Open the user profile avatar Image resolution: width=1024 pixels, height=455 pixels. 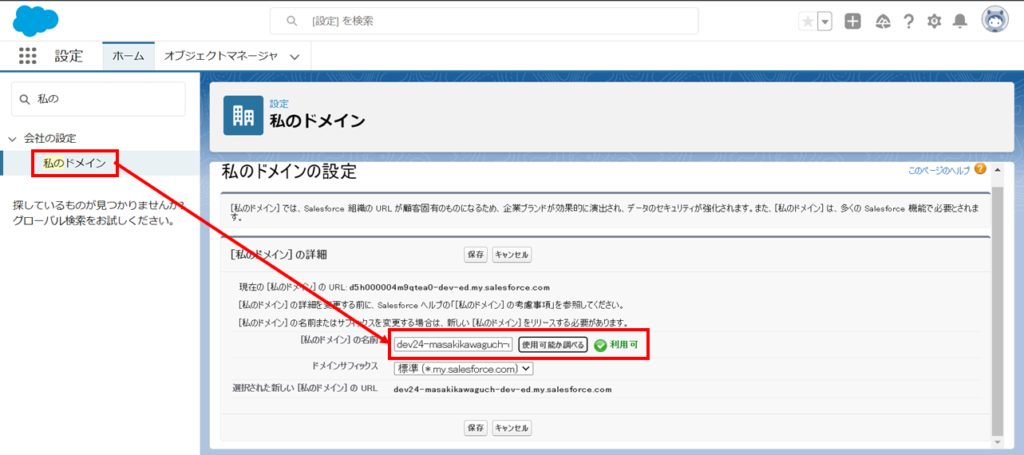995,20
